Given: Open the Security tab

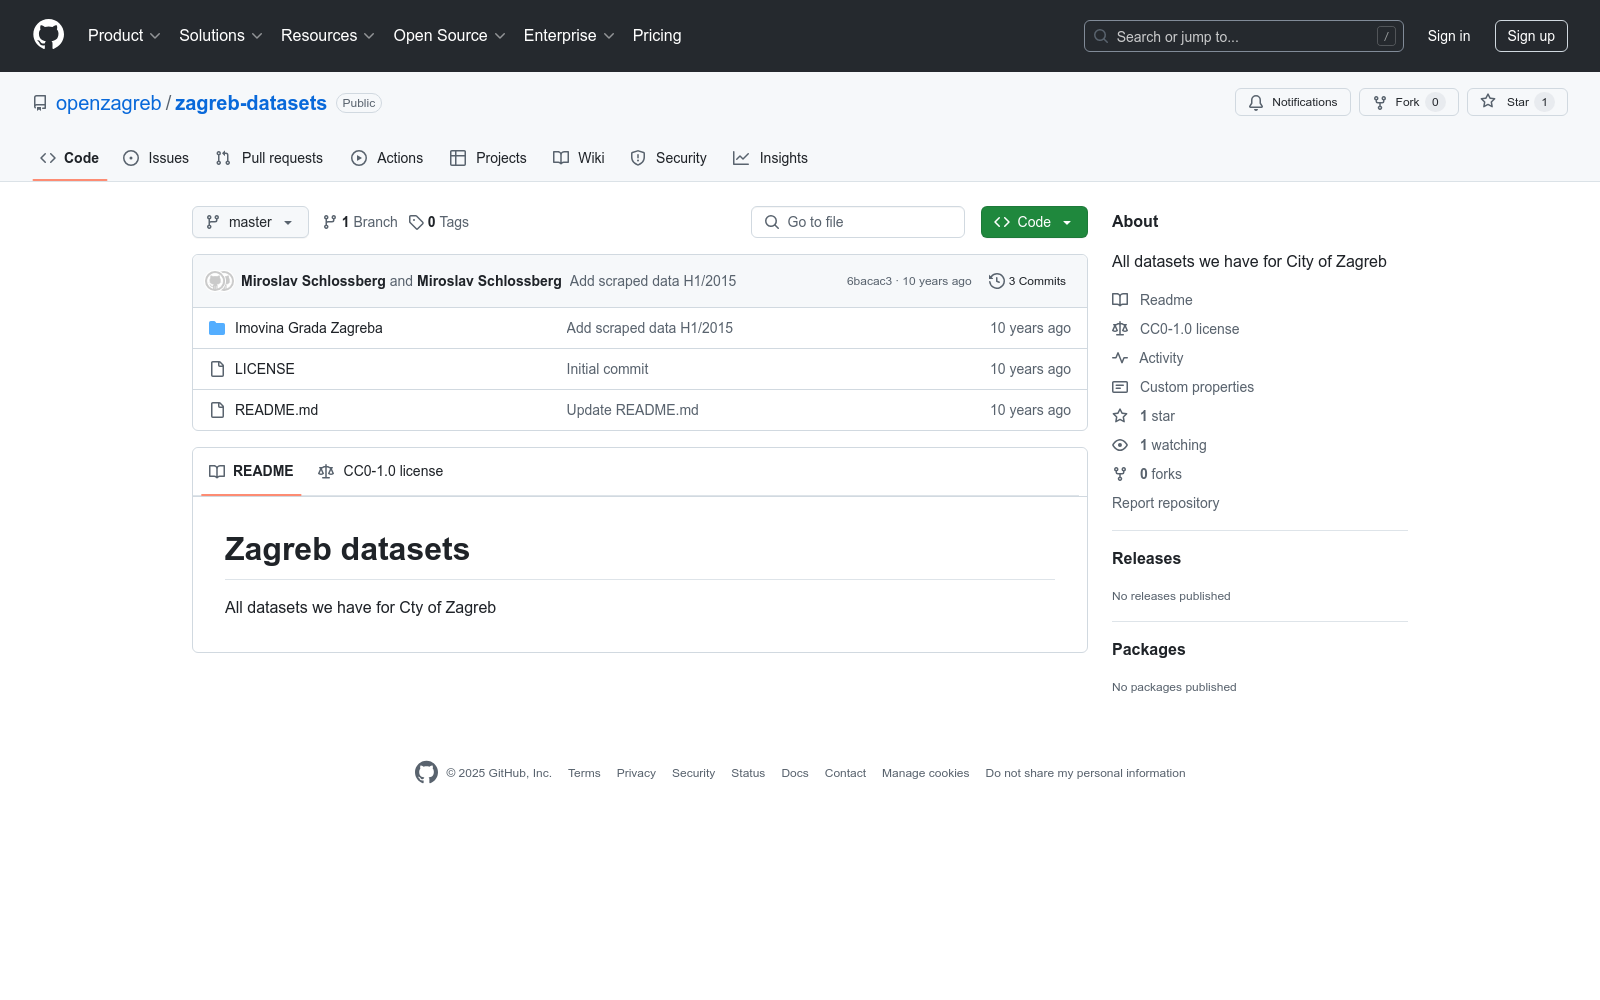Looking at the screenshot, I should 669,158.
